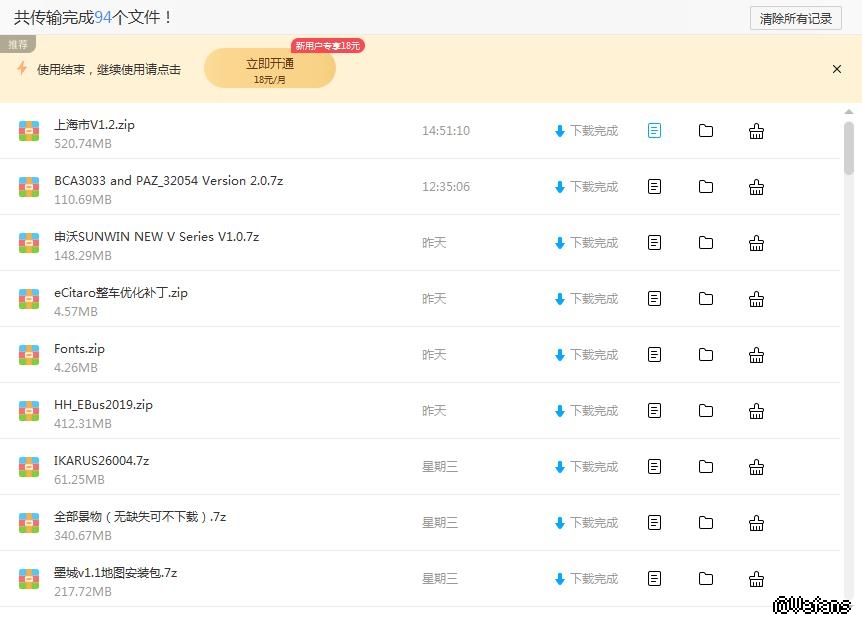Select the file name eCitaro整车优化补丁.zip
This screenshot has height=626, width=862.
pos(121,293)
